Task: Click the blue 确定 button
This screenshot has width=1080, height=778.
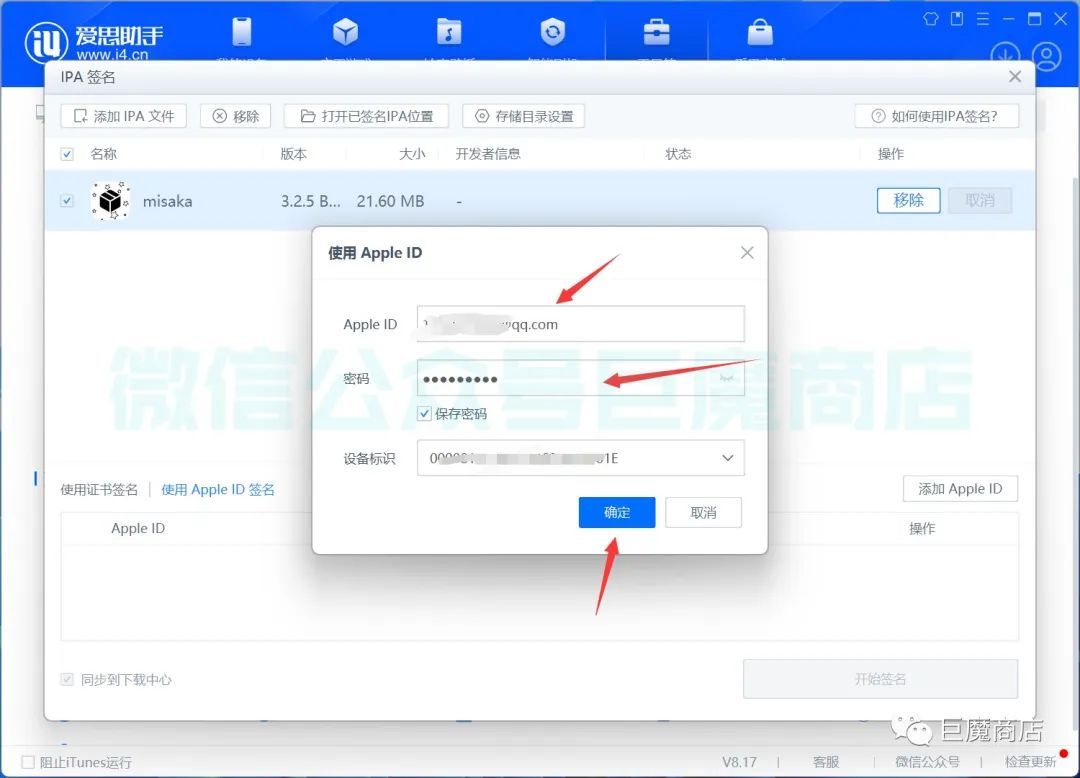Action: click(x=616, y=512)
